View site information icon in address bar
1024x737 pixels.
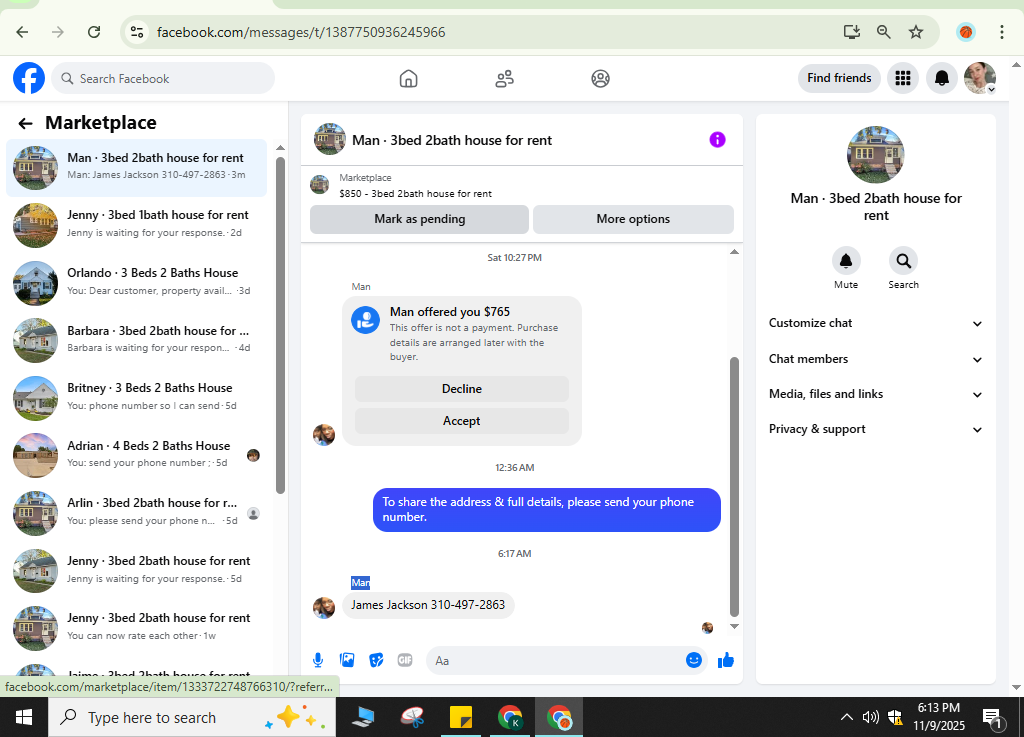pyautogui.click(x=136, y=32)
